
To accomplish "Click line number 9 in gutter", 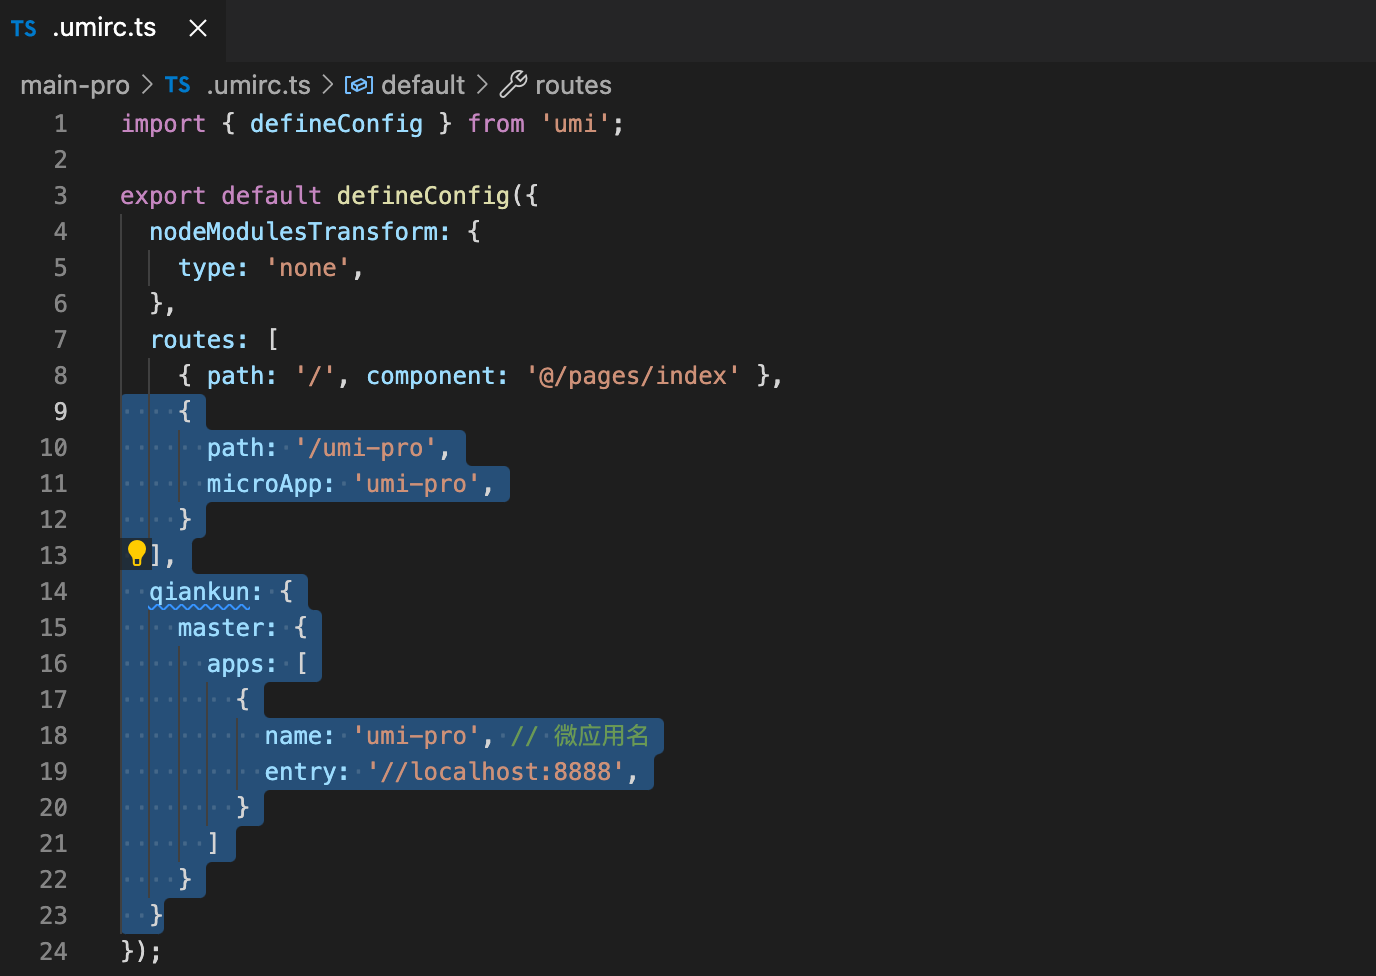I will (x=60, y=412).
